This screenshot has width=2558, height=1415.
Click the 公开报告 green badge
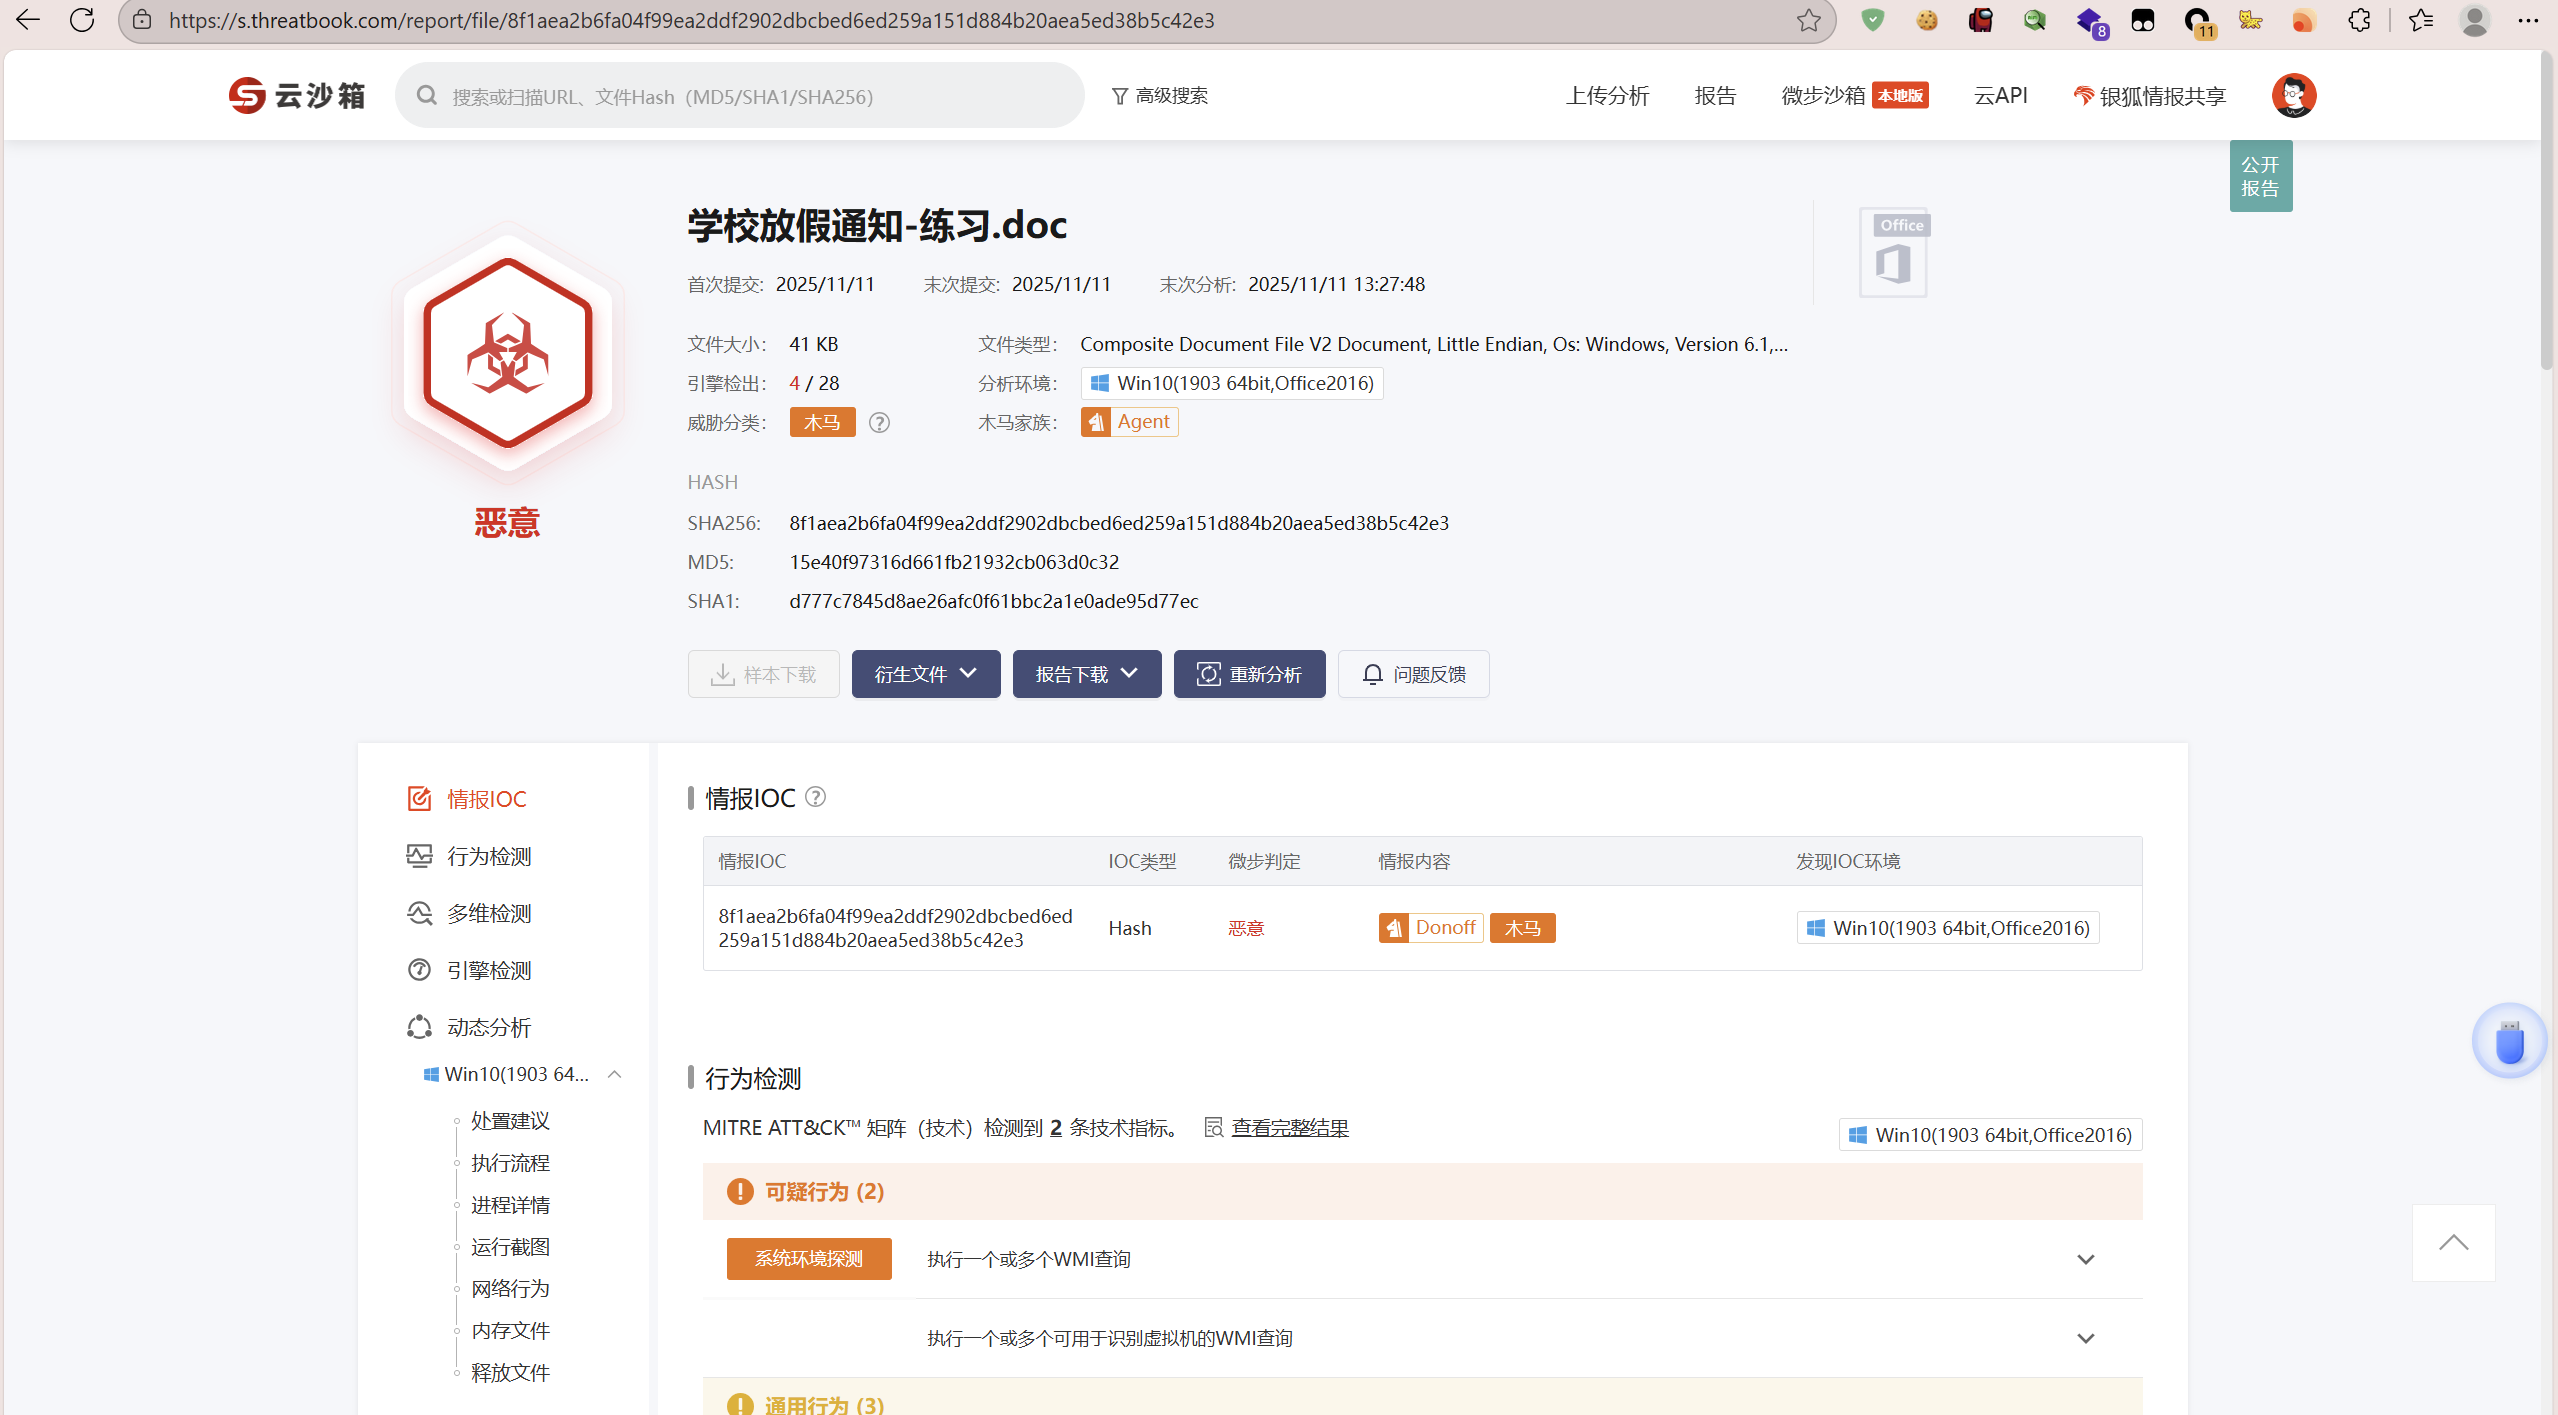click(x=2260, y=176)
